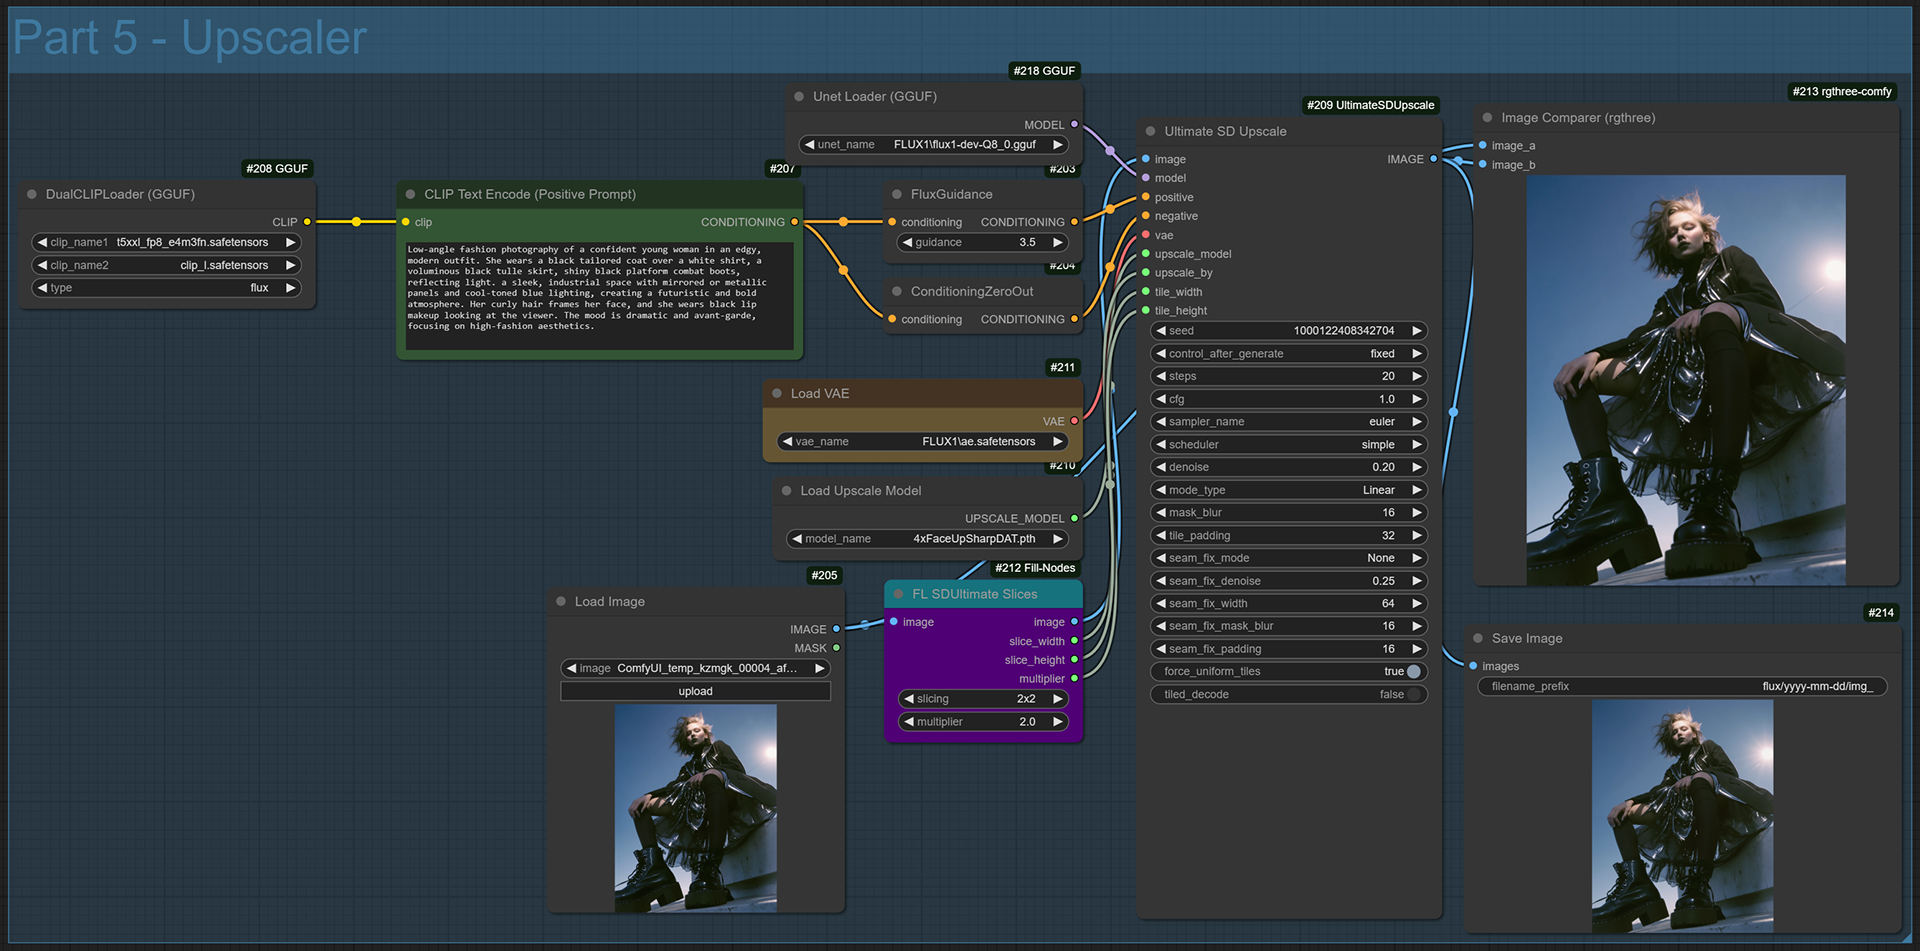
Task: Click the UPSCALE_MODEL output connector
Action: [x=1074, y=518]
